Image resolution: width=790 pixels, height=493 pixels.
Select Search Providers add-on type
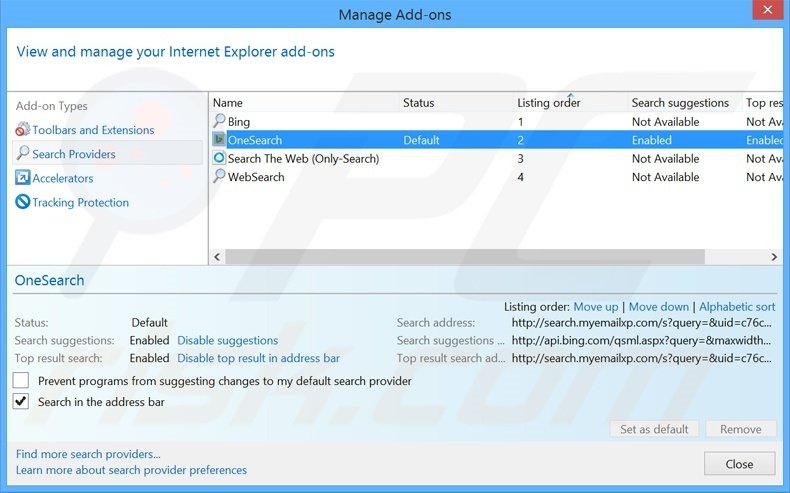point(107,154)
